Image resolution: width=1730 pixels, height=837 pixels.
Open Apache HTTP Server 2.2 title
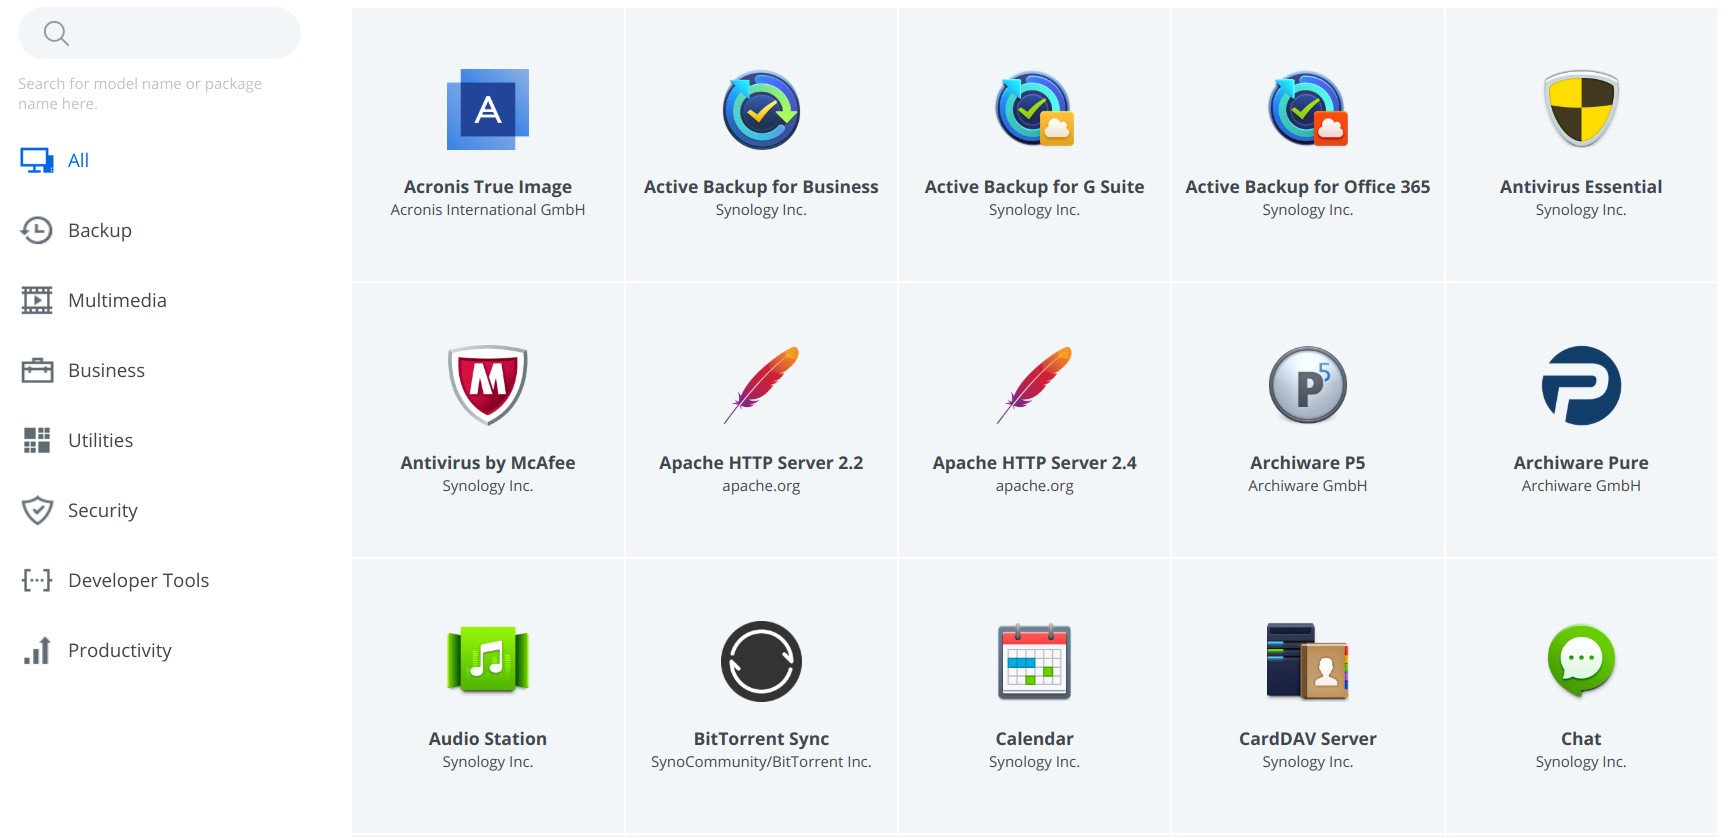761,462
